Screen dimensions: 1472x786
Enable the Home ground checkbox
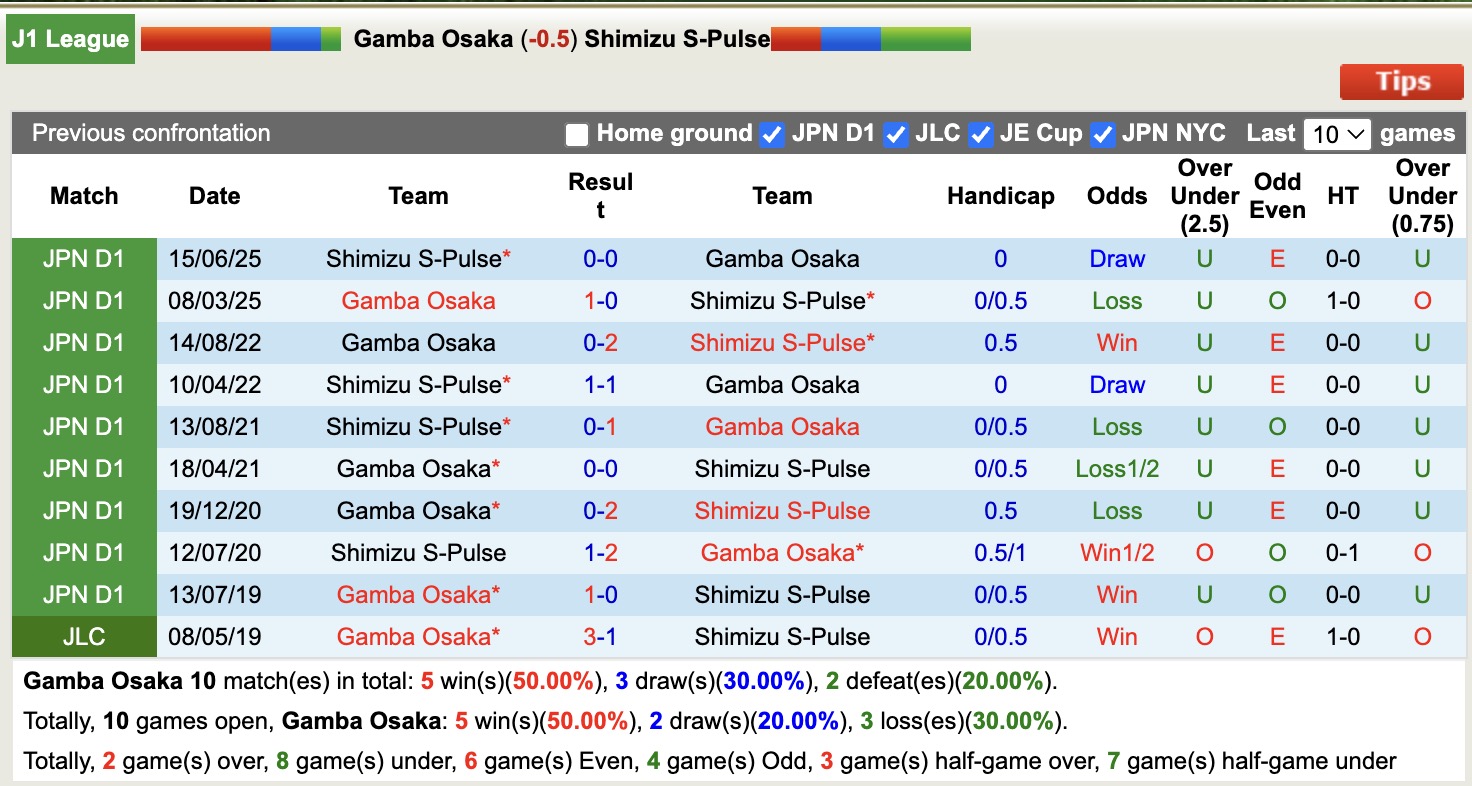tap(577, 133)
